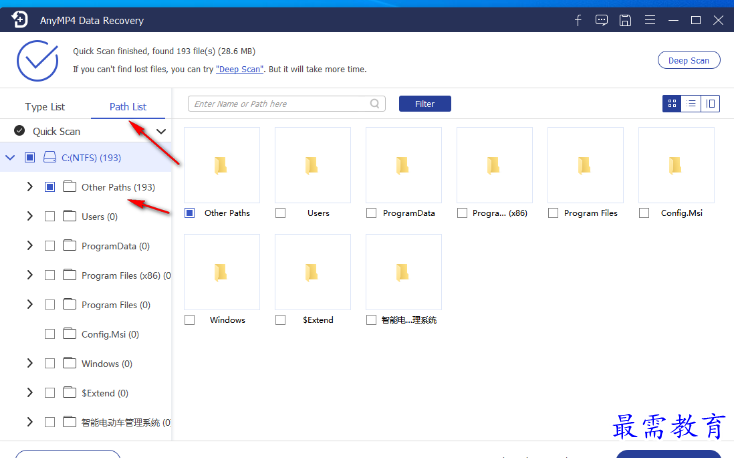Check Progra... (x86) checkbox under thumbnail

click(462, 213)
